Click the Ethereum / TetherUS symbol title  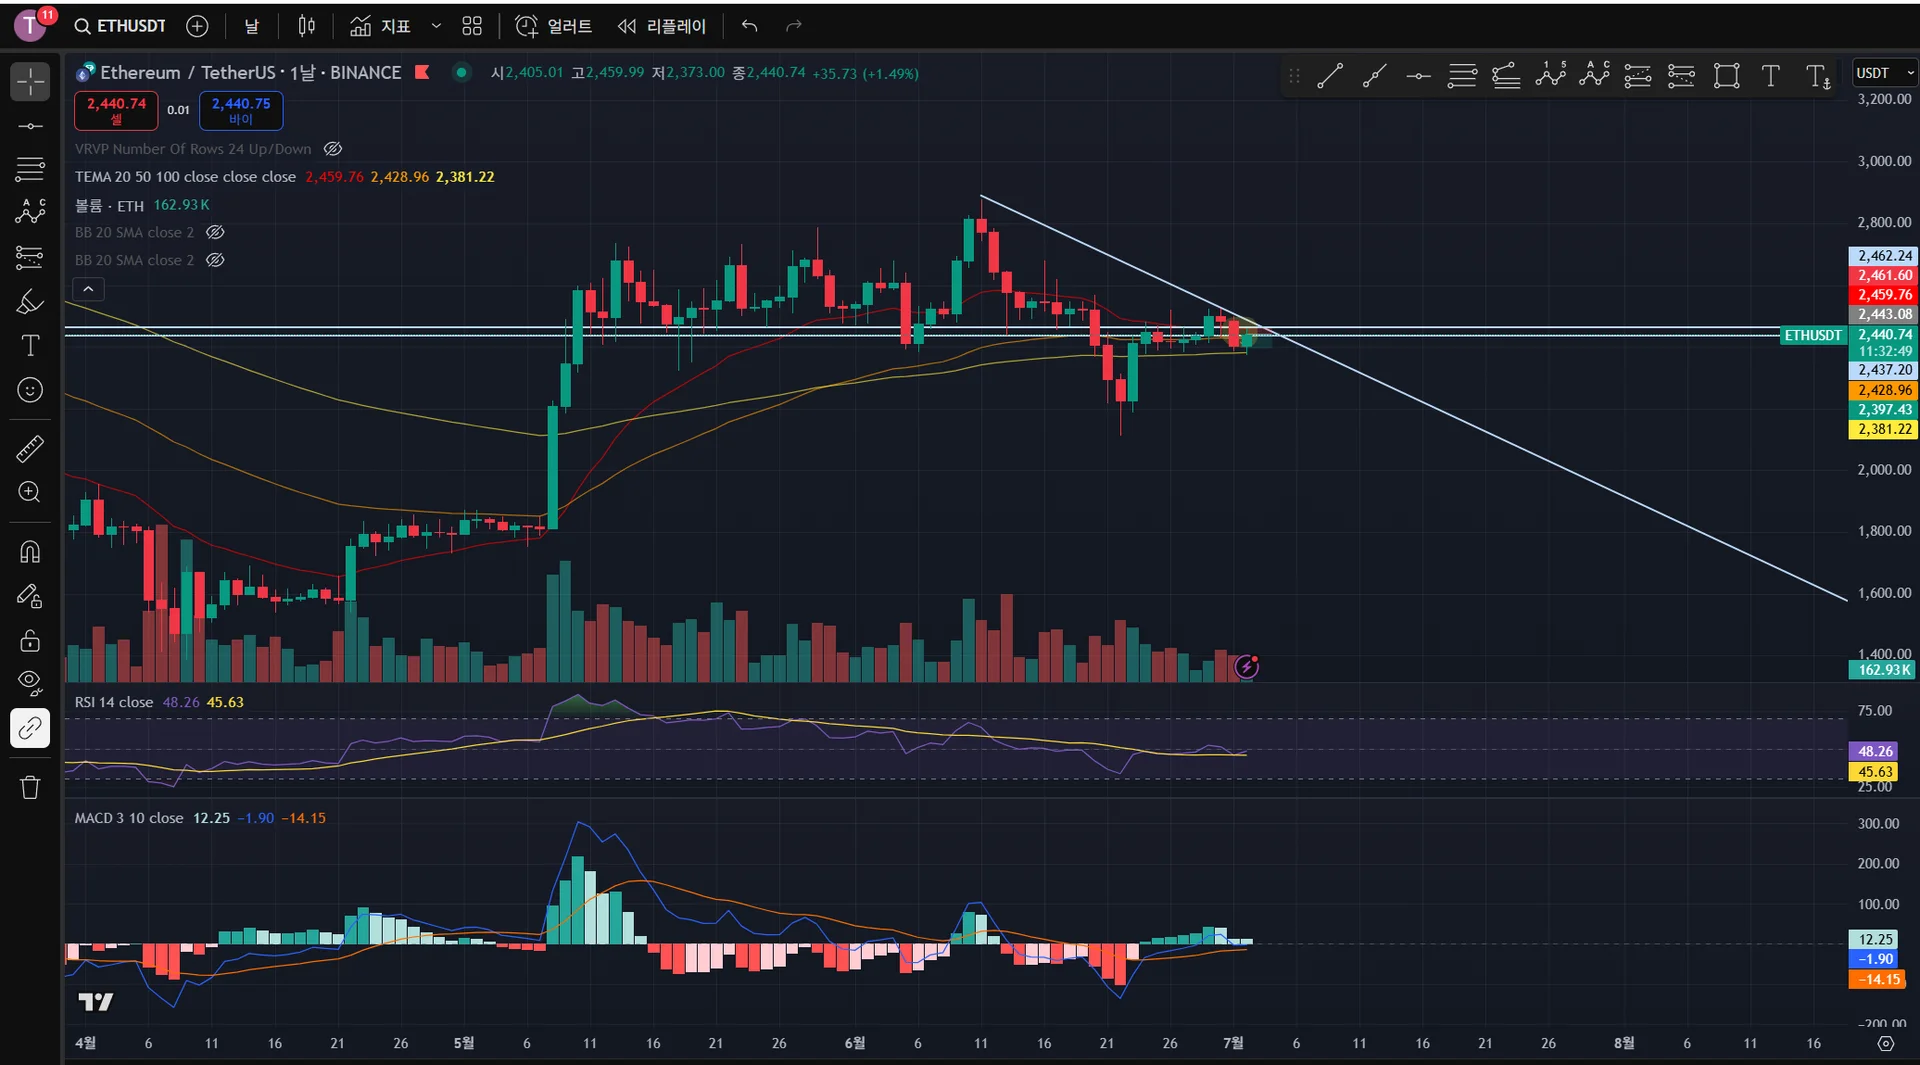pyautogui.click(x=251, y=73)
